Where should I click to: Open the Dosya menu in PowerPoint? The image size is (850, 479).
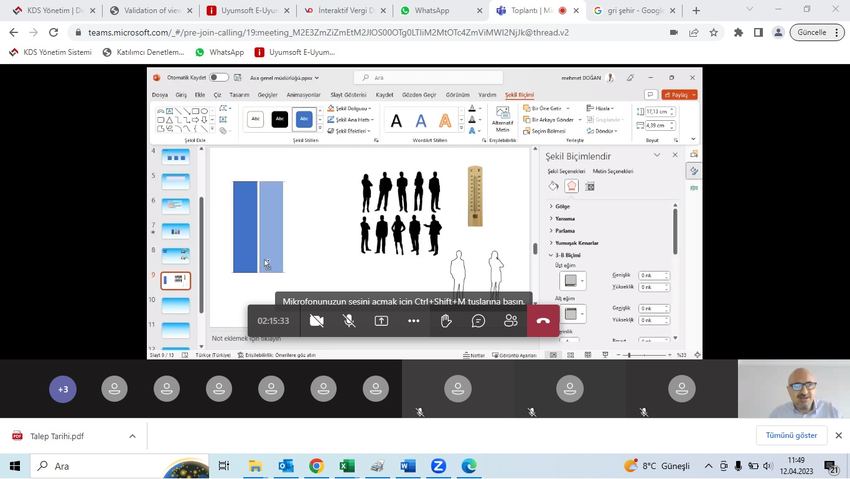point(160,95)
